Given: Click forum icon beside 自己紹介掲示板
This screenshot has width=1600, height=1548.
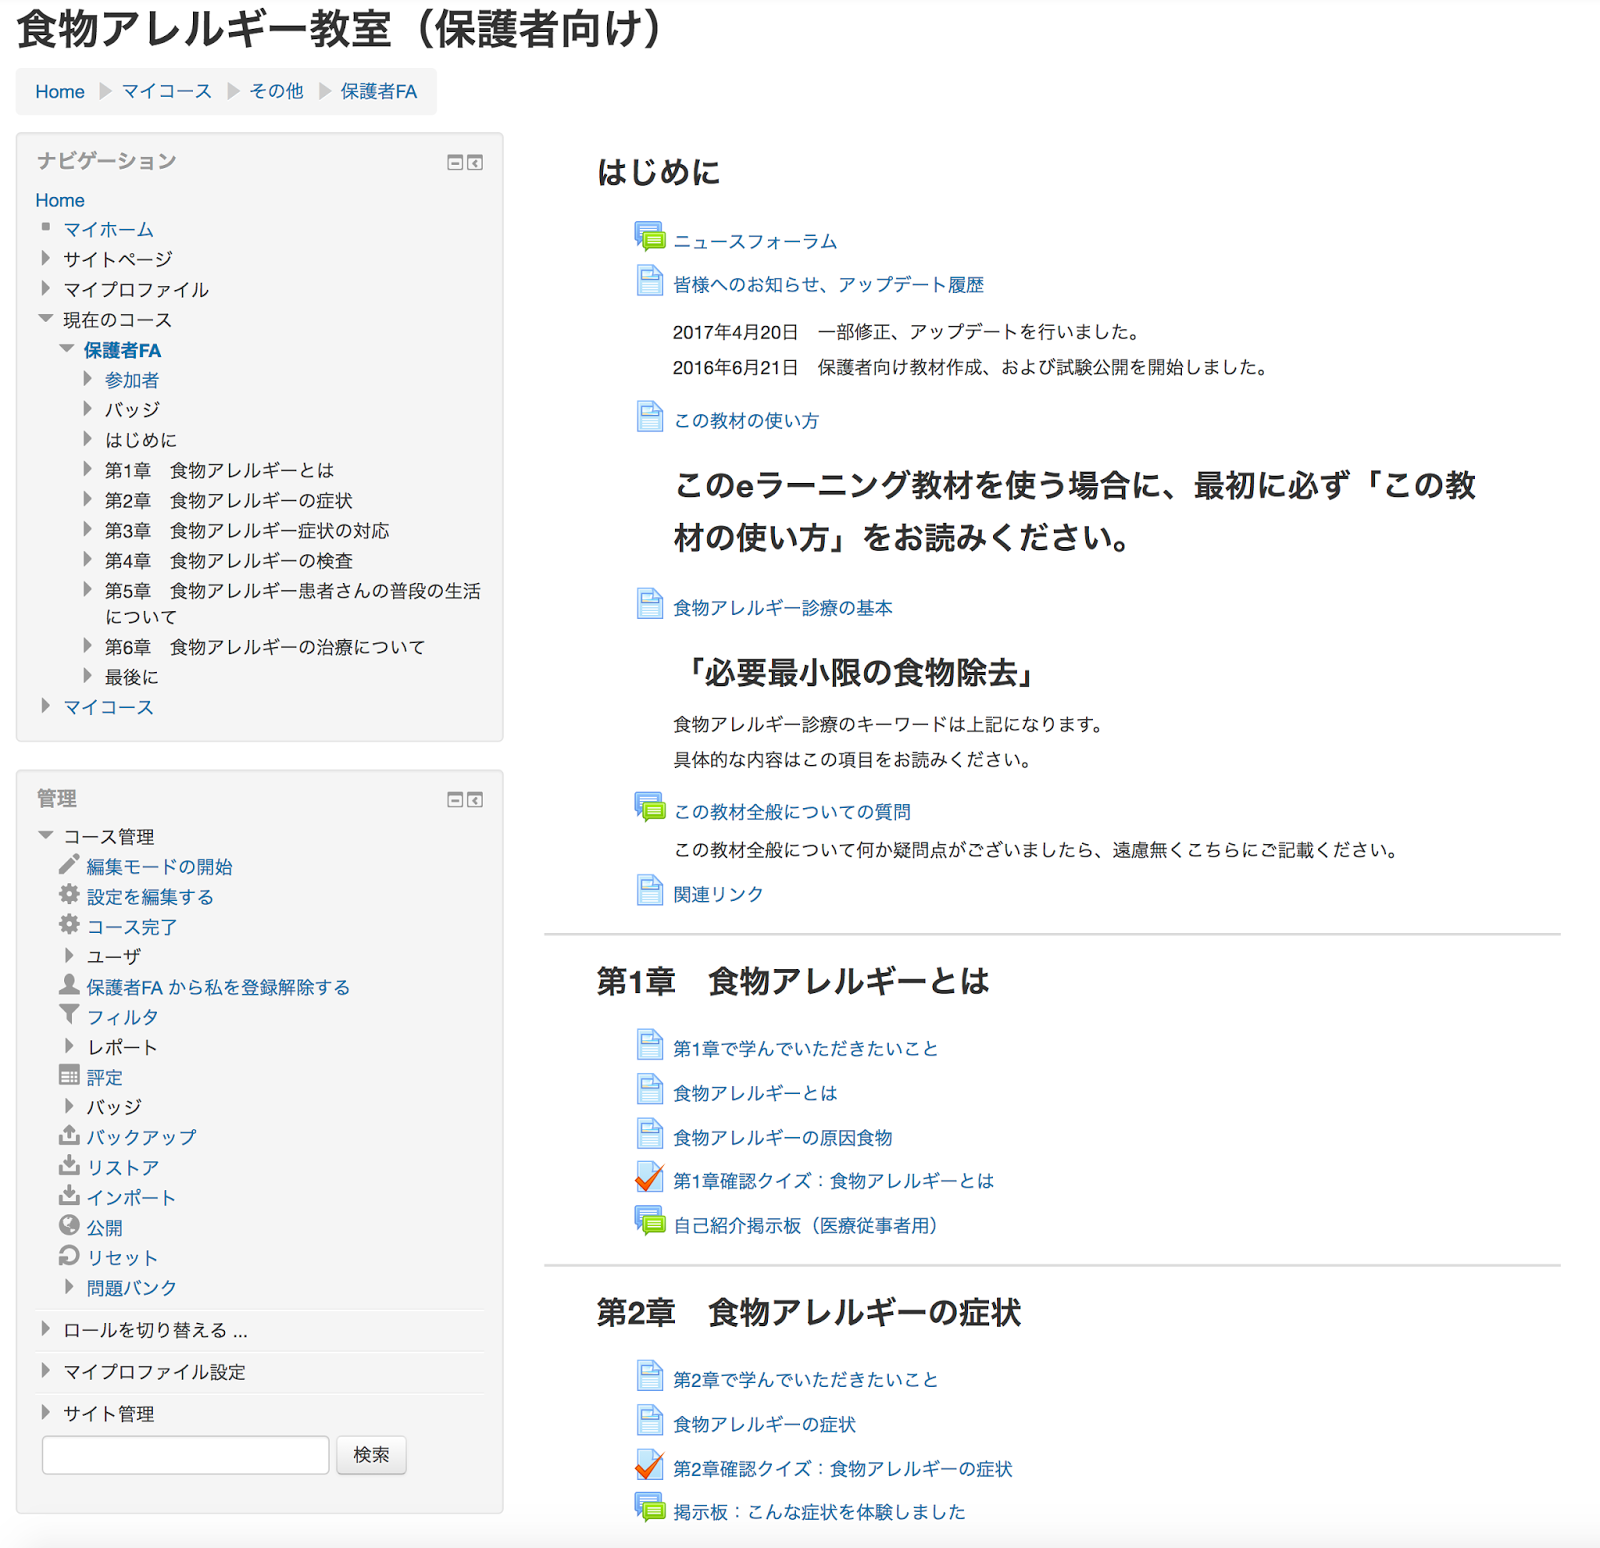Looking at the screenshot, I should (x=650, y=1221).
